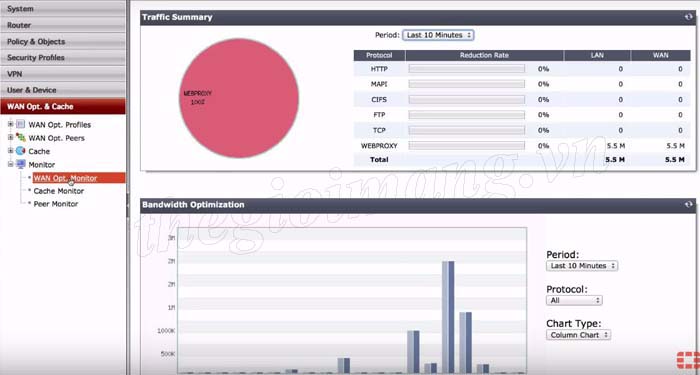Refresh the Traffic Summary widget
700x375 pixels.
click(689, 17)
